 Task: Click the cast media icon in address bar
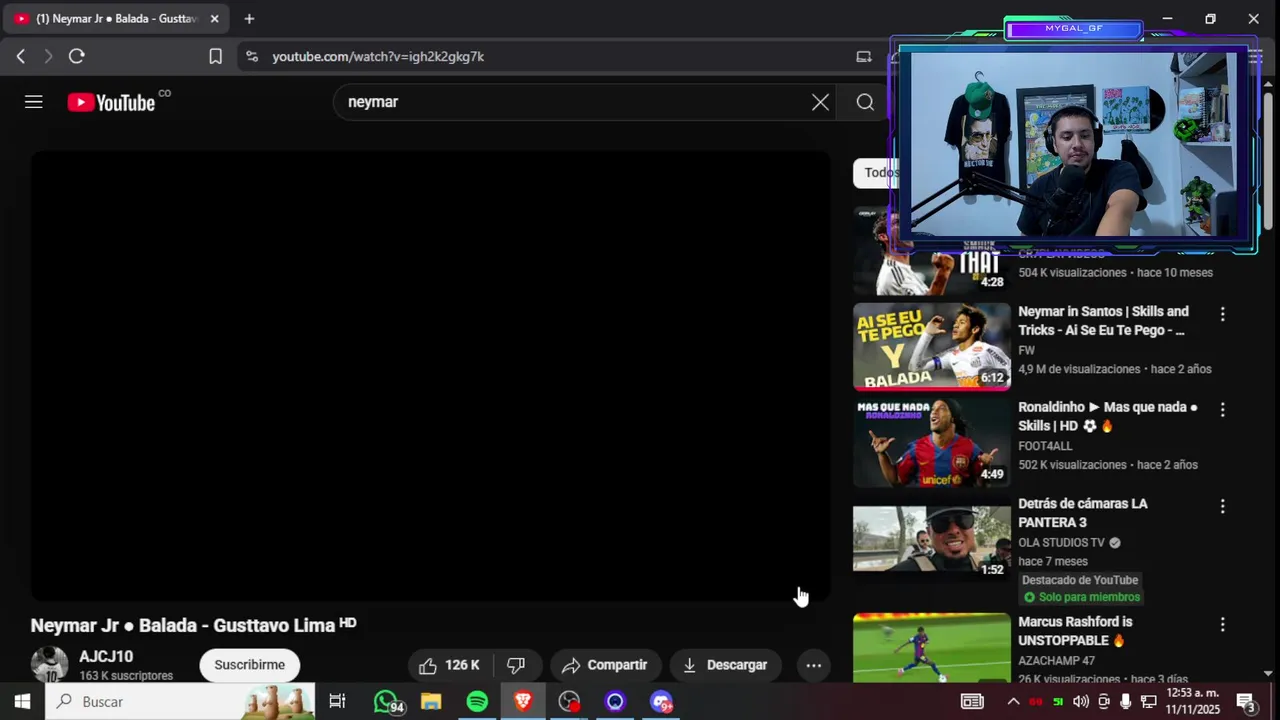pyautogui.click(x=864, y=57)
